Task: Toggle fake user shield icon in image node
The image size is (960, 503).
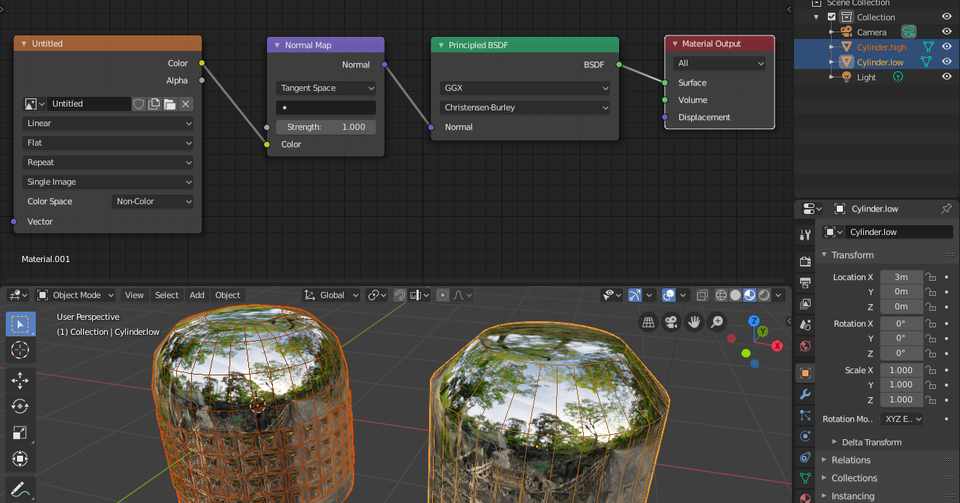Action: click(x=139, y=104)
